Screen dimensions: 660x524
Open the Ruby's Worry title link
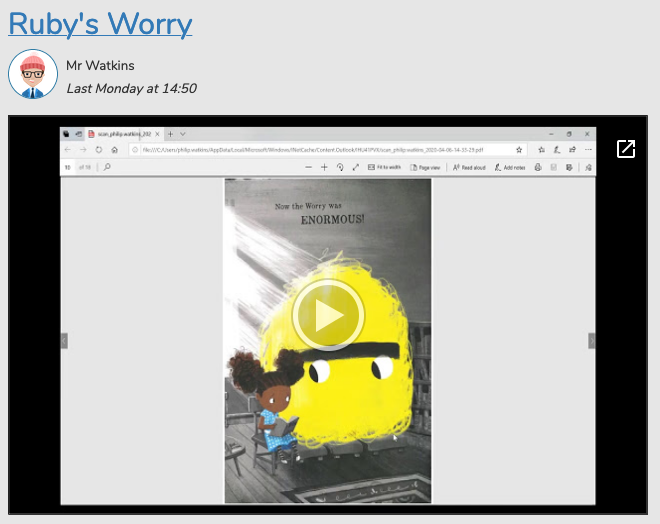click(x=100, y=24)
